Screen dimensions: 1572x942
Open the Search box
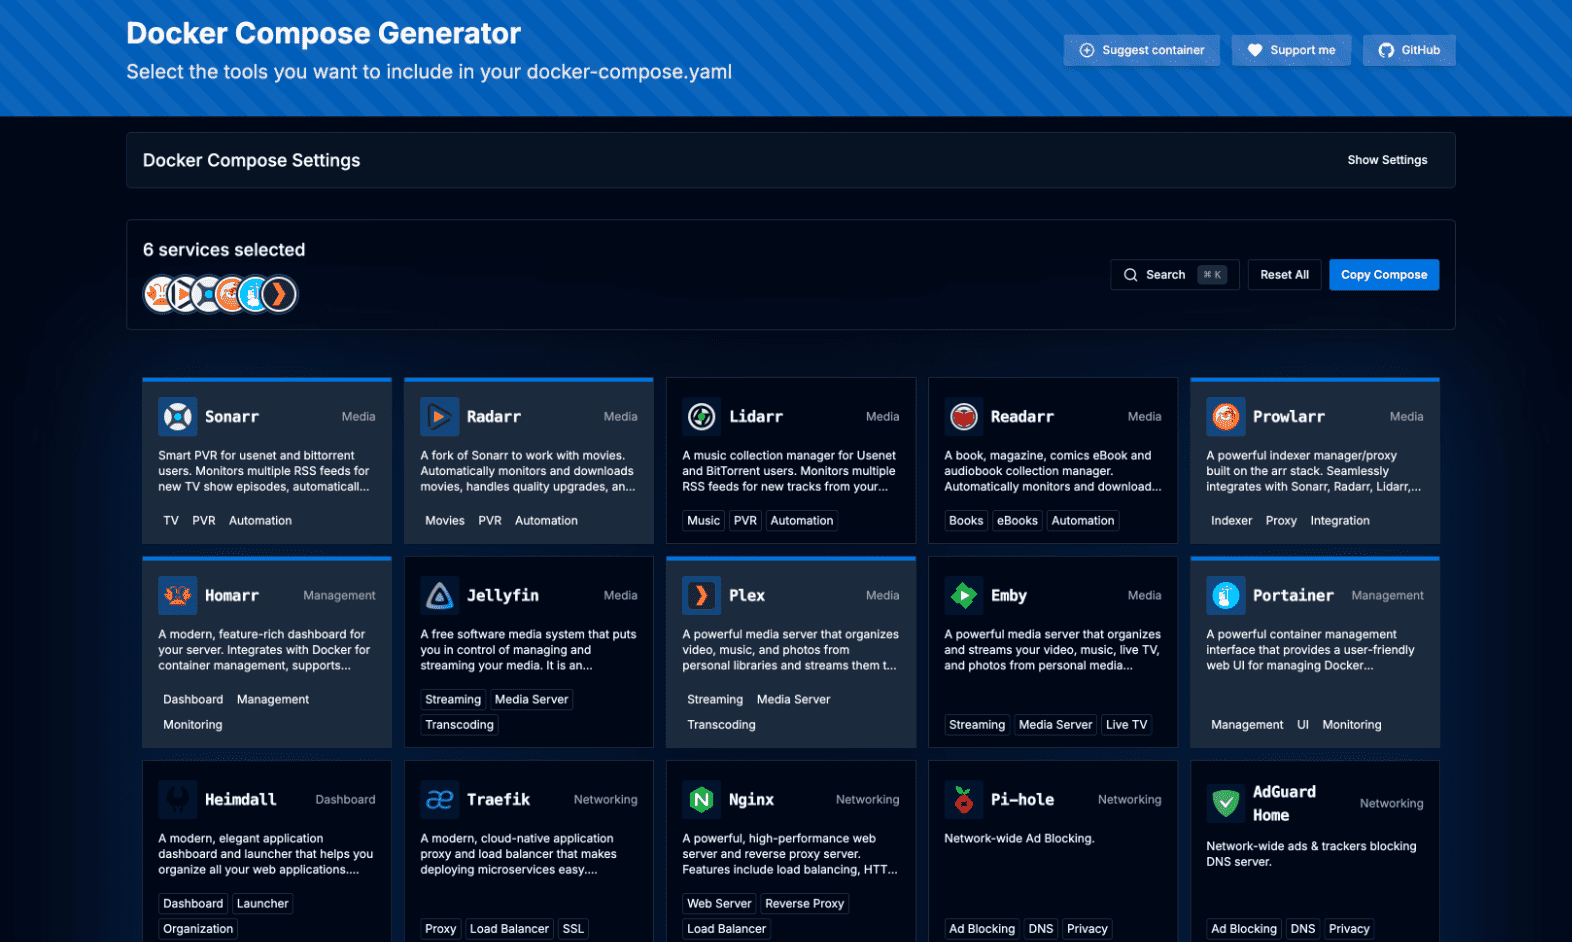pyautogui.click(x=1175, y=275)
